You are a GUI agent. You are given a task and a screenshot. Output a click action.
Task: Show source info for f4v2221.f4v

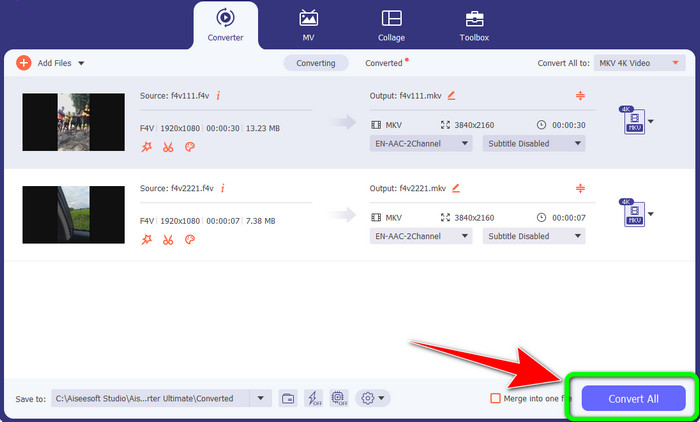point(223,188)
